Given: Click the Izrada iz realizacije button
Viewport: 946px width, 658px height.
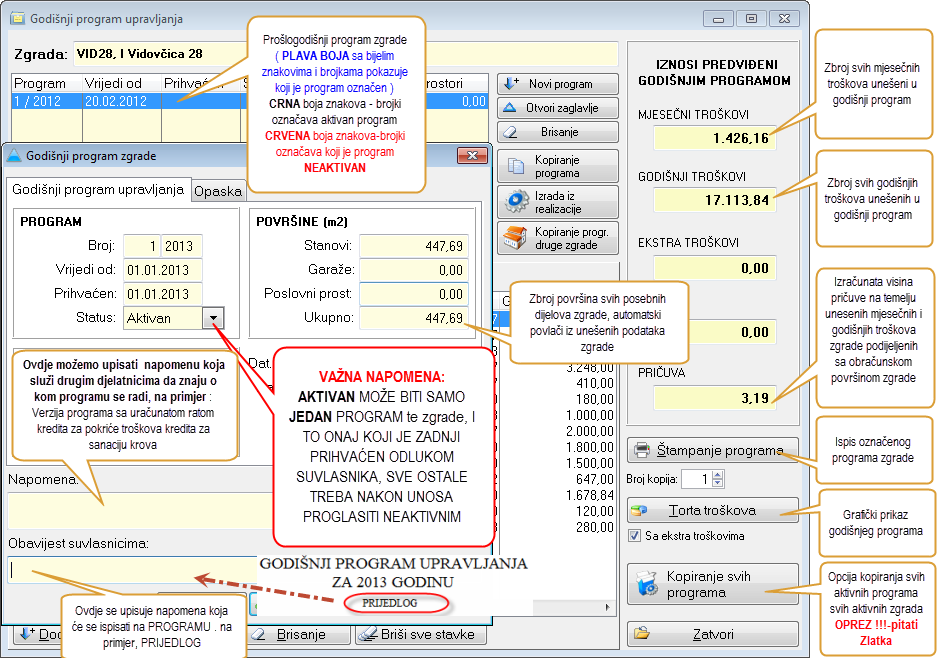Looking at the screenshot, I should (558, 202).
